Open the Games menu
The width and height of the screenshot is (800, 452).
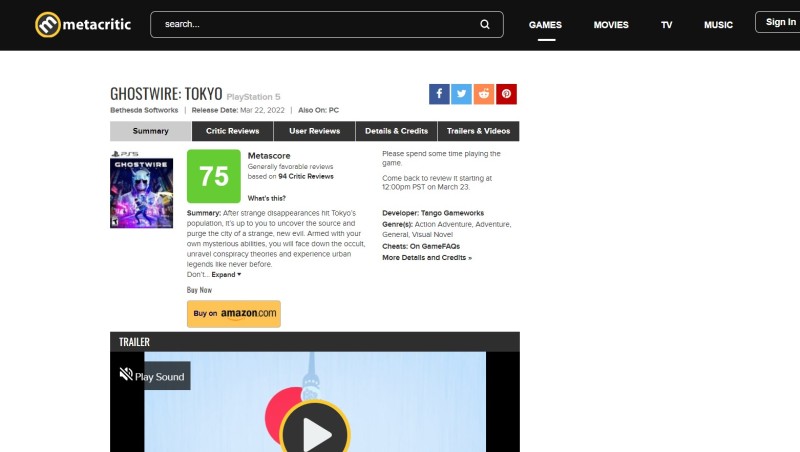click(x=545, y=25)
